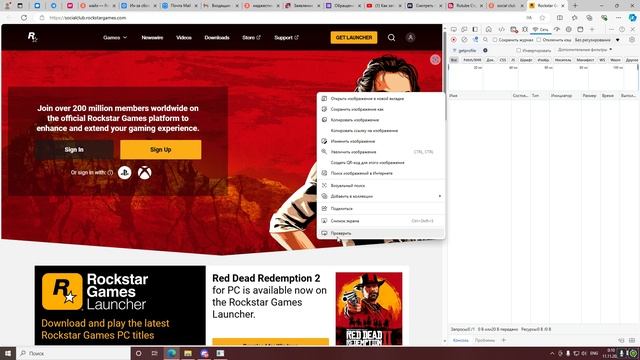Filter network requests by Fetch/XHR

point(472,60)
